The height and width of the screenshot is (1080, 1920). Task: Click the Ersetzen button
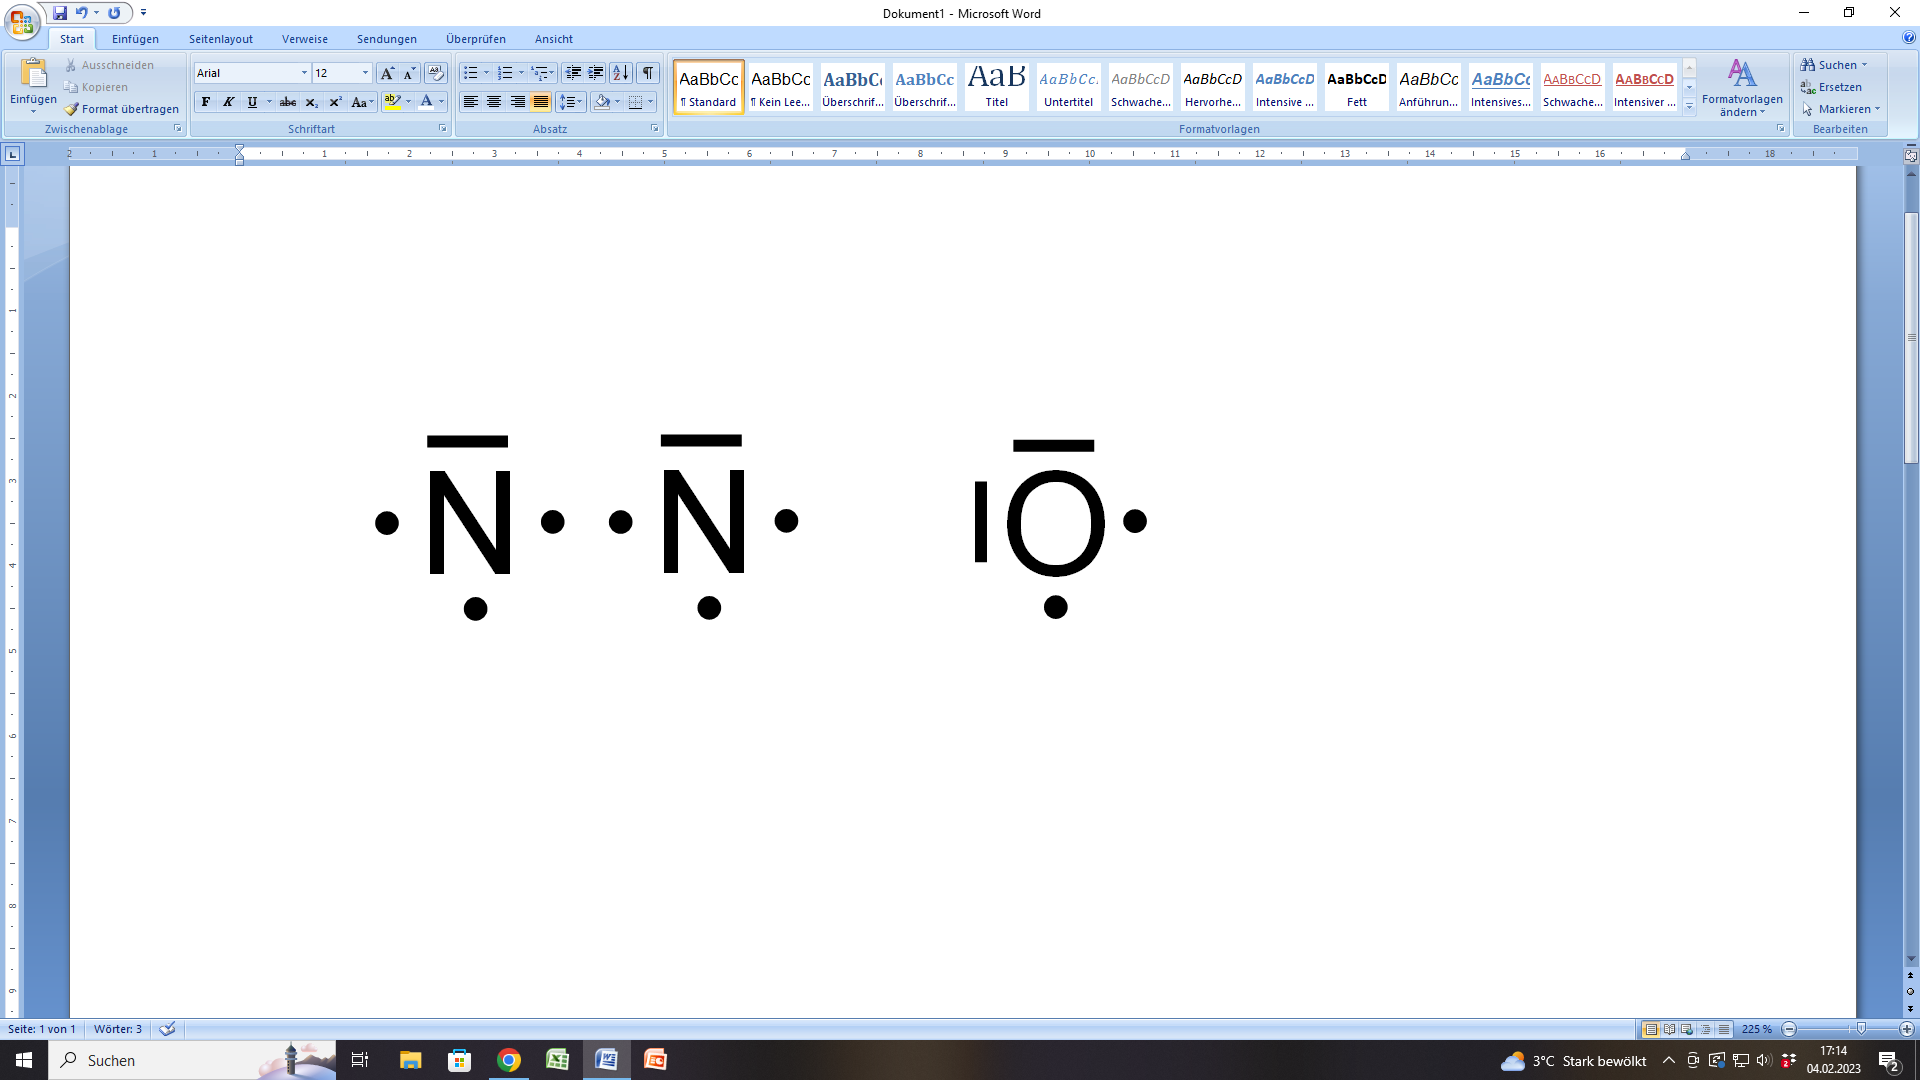(1838, 87)
